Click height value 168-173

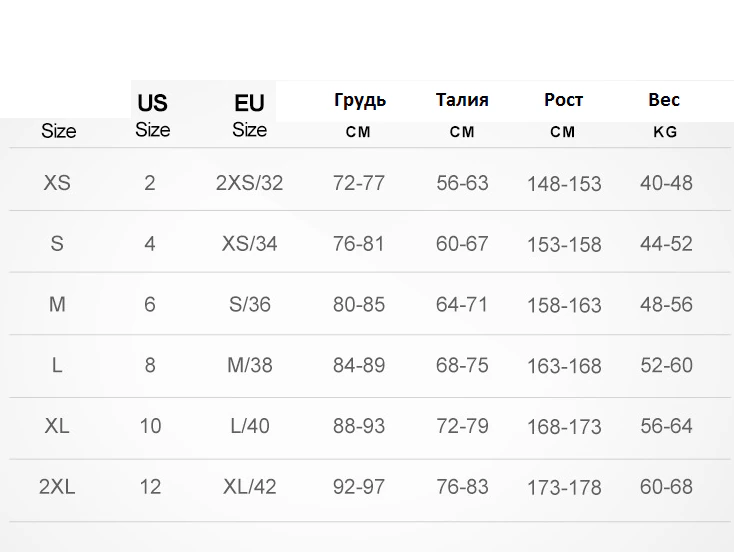coord(564,427)
